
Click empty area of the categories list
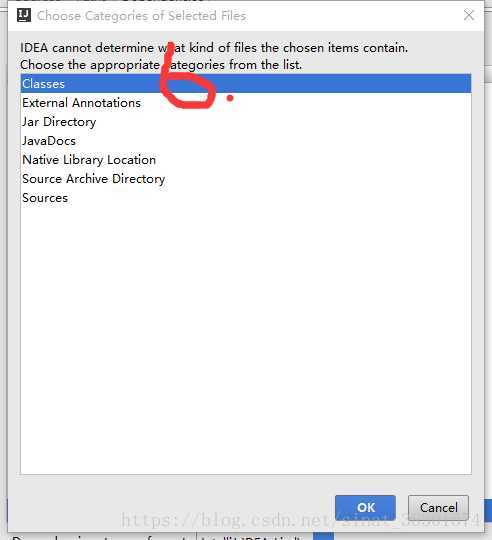pos(245,338)
